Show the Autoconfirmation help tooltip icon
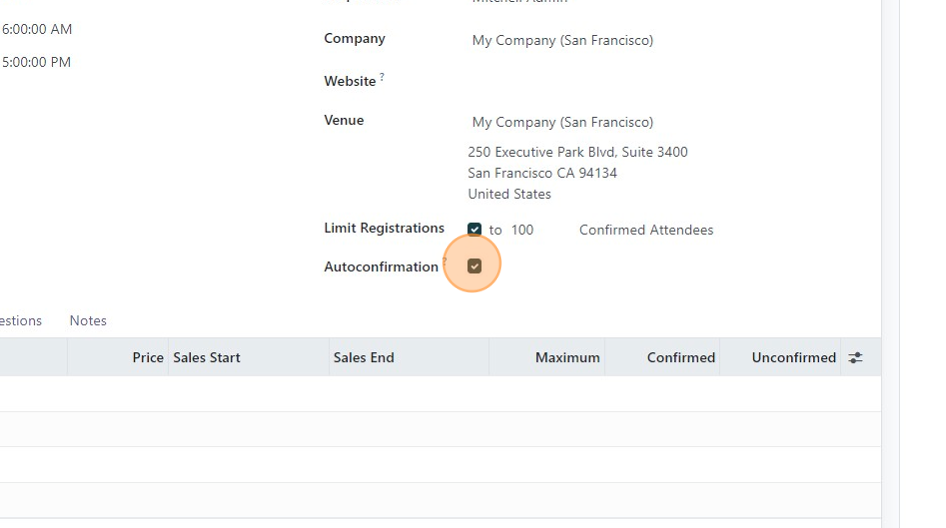This screenshot has width=946, height=528. [x=445, y=262]
